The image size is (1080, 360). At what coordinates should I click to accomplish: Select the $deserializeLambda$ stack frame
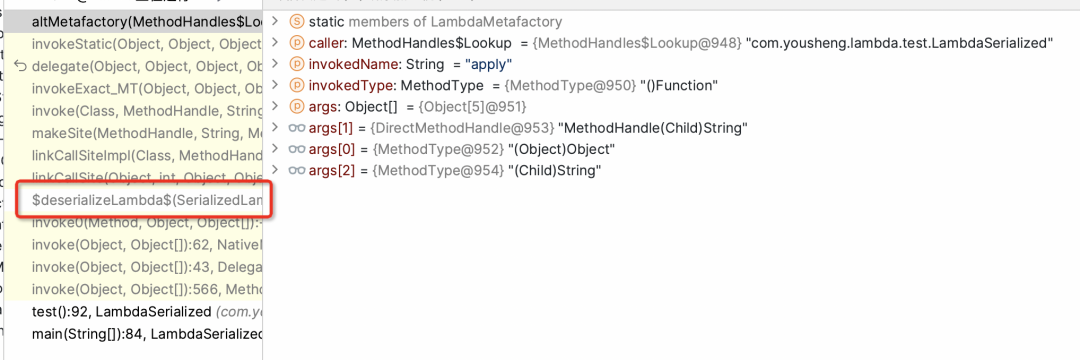click(147, 199)
